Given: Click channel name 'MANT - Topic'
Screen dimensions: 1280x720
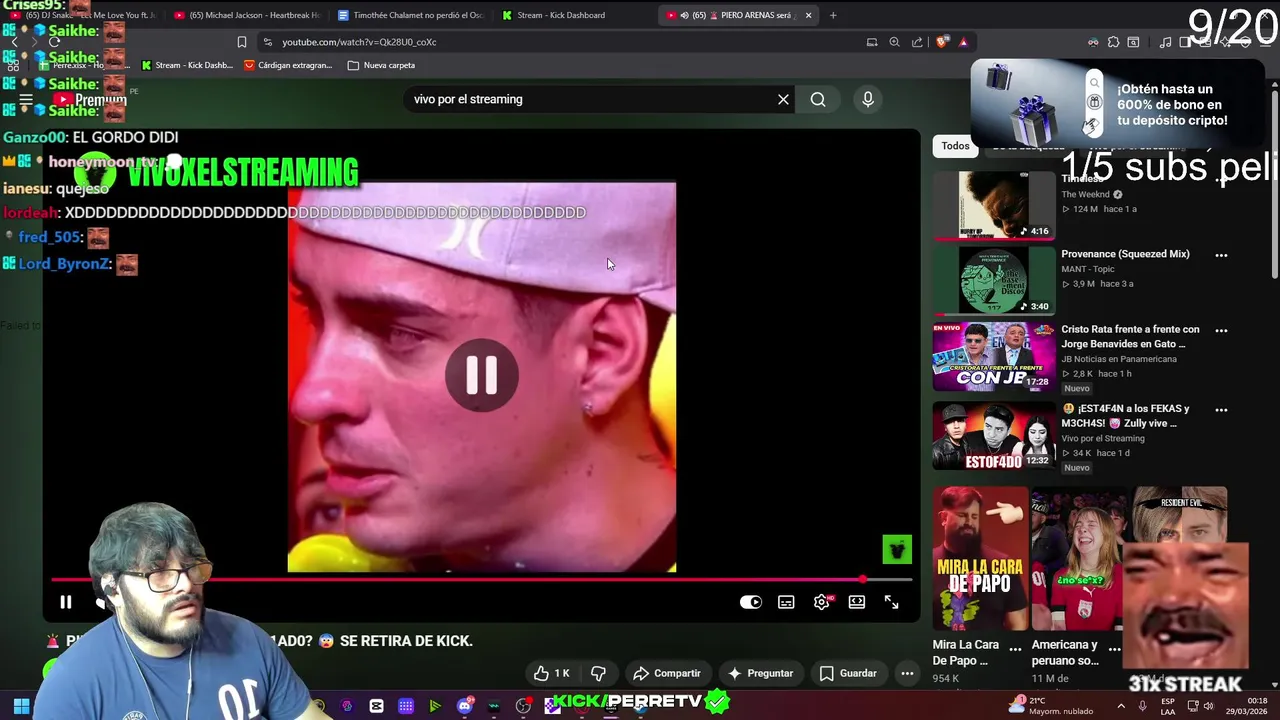Looking at the screenshot, I should [x=1087, y=269].
